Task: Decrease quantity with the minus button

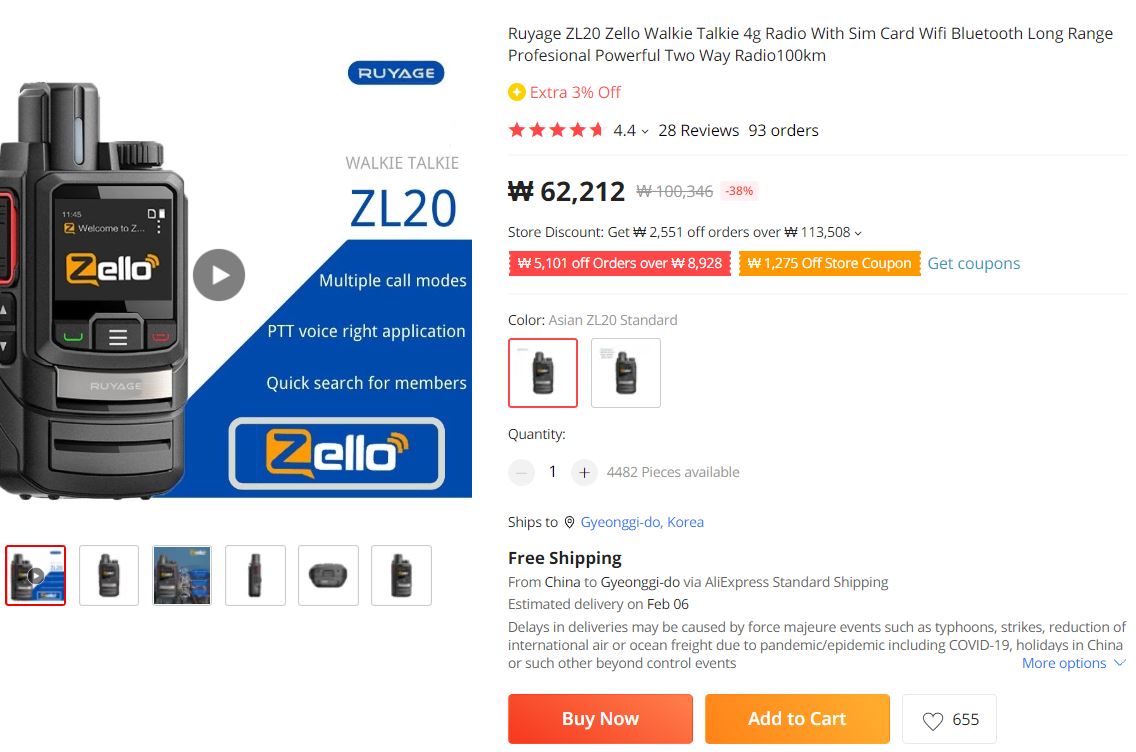Action: pos(521,472)
